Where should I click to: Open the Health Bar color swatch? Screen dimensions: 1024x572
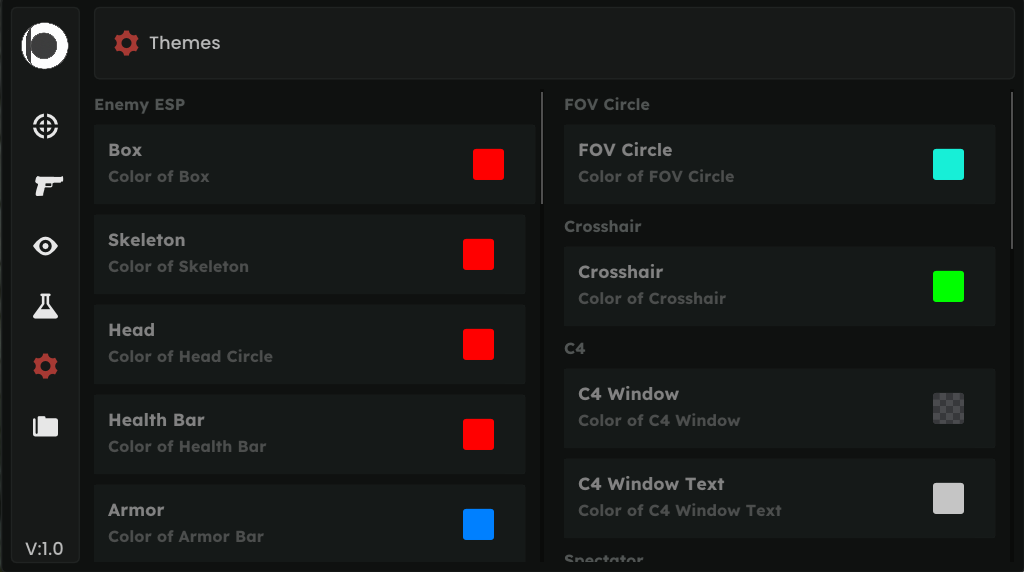pyautogui.click(x=478, y=435)
